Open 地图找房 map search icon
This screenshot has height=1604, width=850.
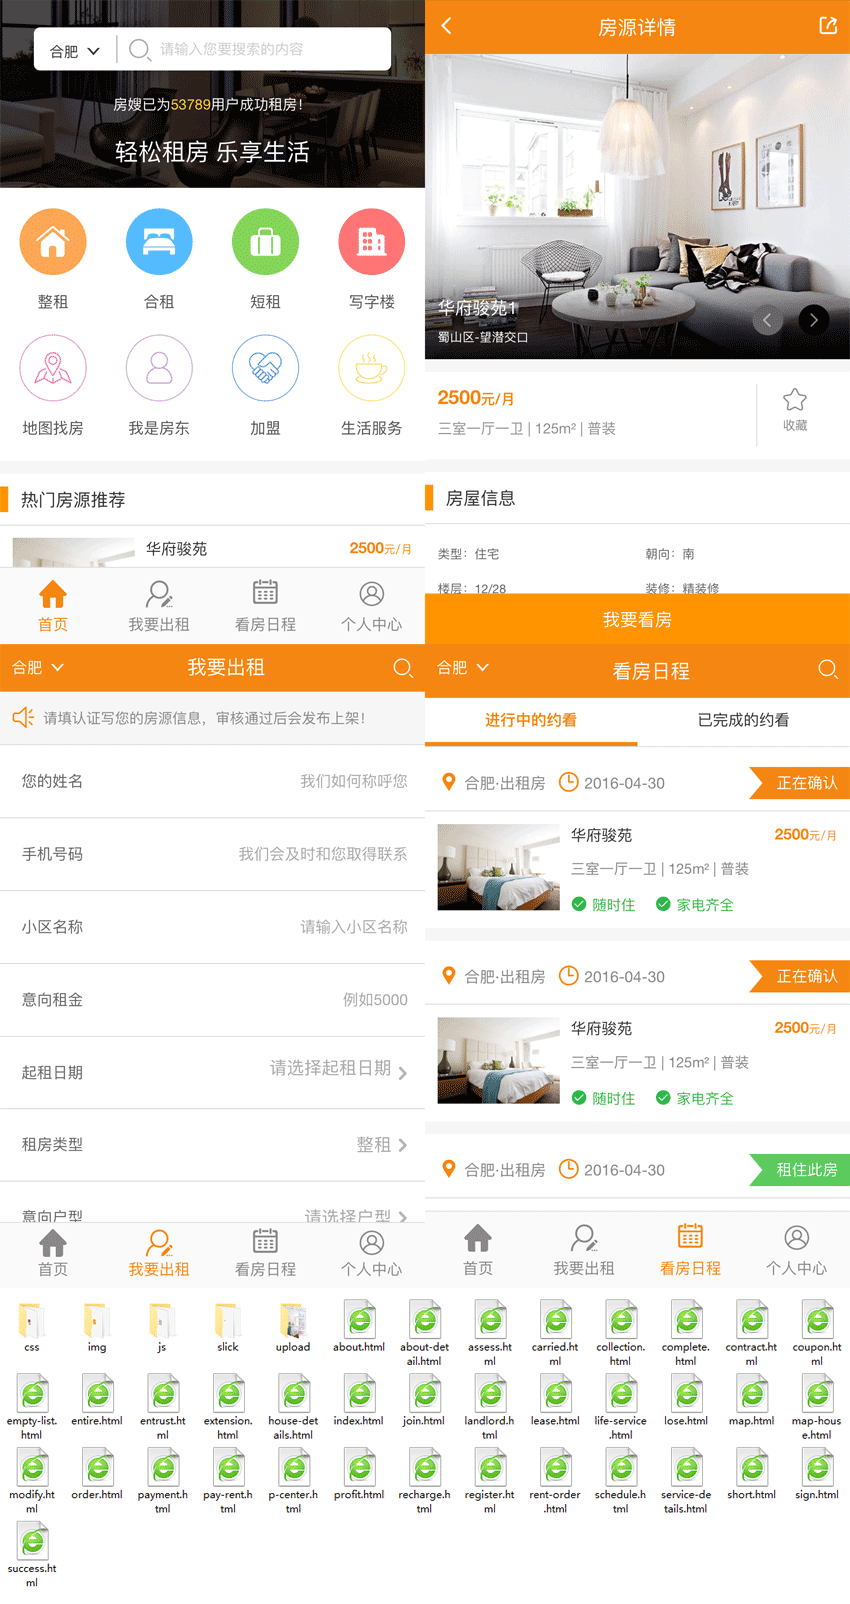tap(53, 369)
